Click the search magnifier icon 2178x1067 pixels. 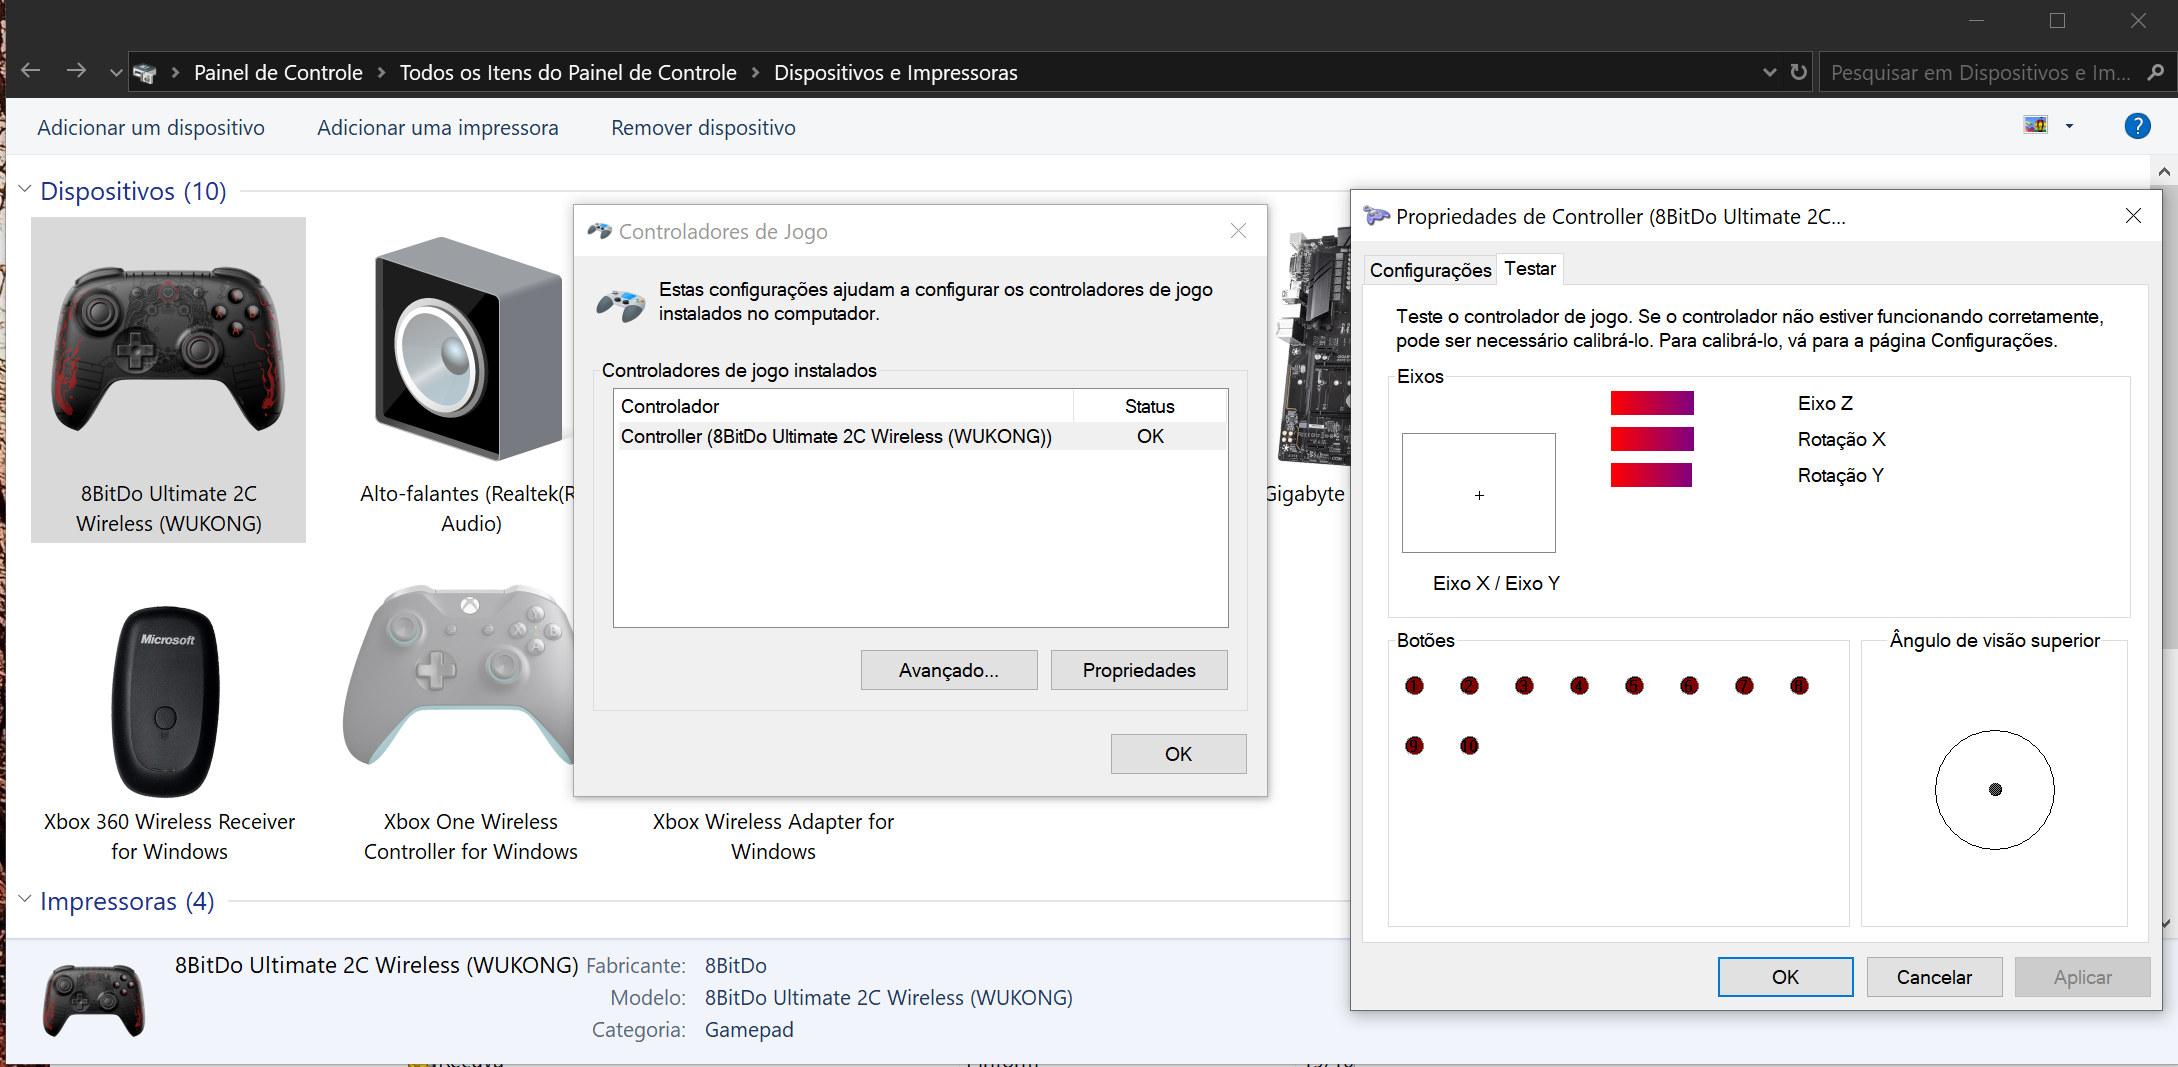tap(2156, 72)
